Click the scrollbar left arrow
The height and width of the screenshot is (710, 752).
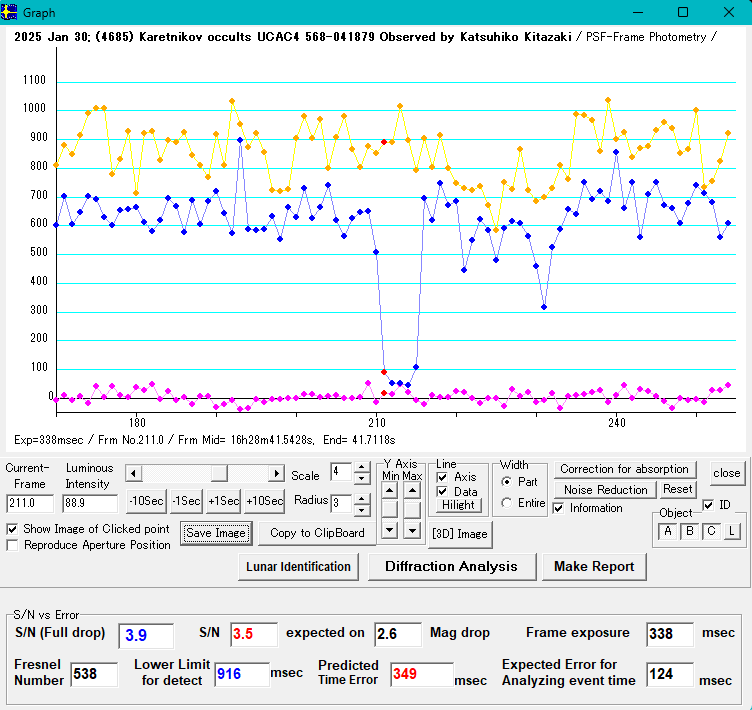pyautogui.click(x=133, y=473)
